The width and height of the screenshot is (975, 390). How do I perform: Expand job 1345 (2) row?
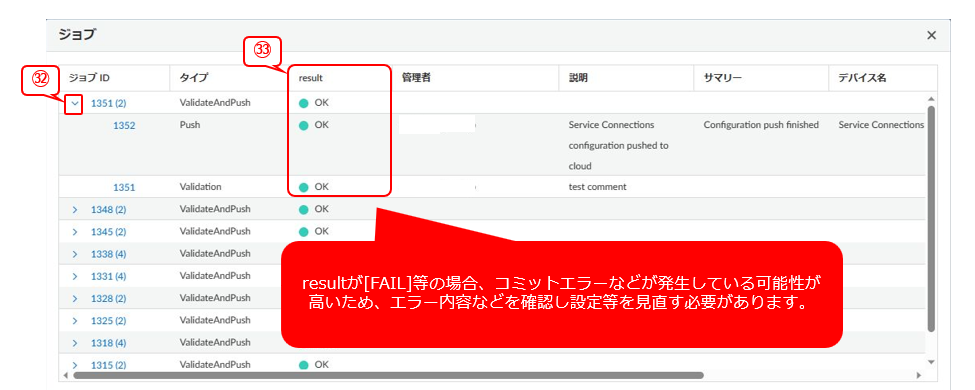click(x=75, y=232)
